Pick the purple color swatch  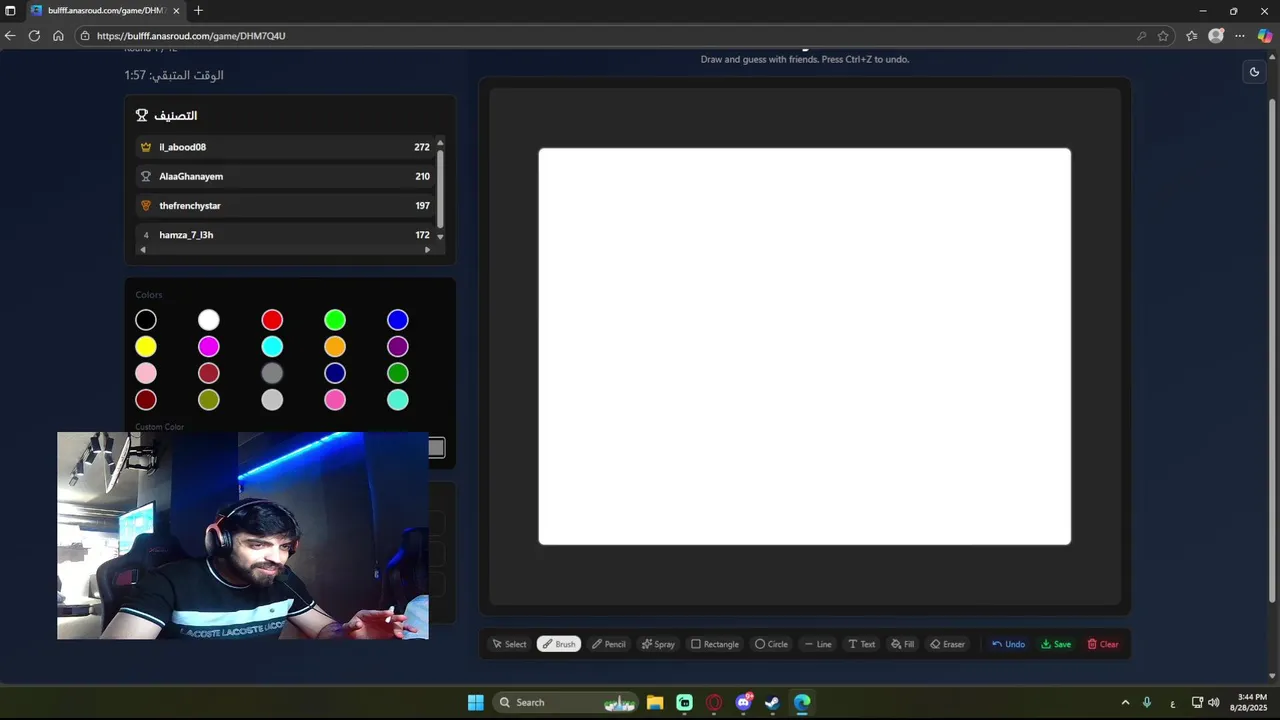coord(398,347)
